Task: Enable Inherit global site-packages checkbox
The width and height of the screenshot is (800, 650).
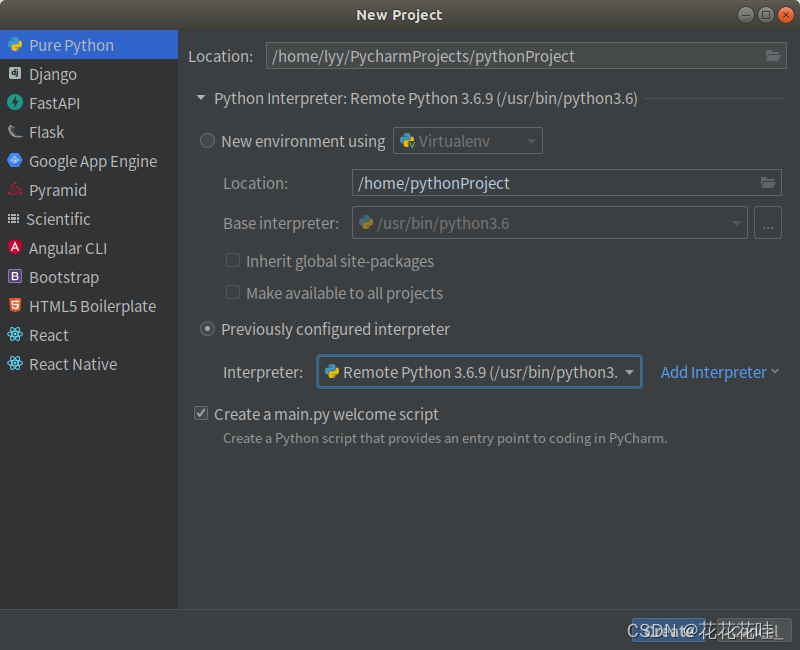Action: [233, 261]
